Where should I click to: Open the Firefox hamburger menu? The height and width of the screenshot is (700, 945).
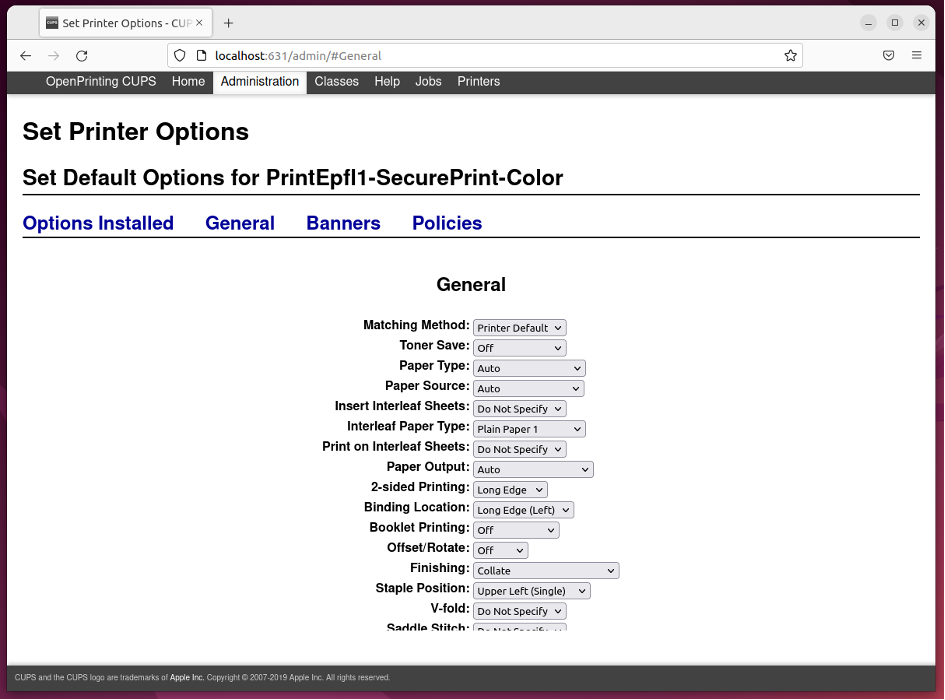pos(916,56)
